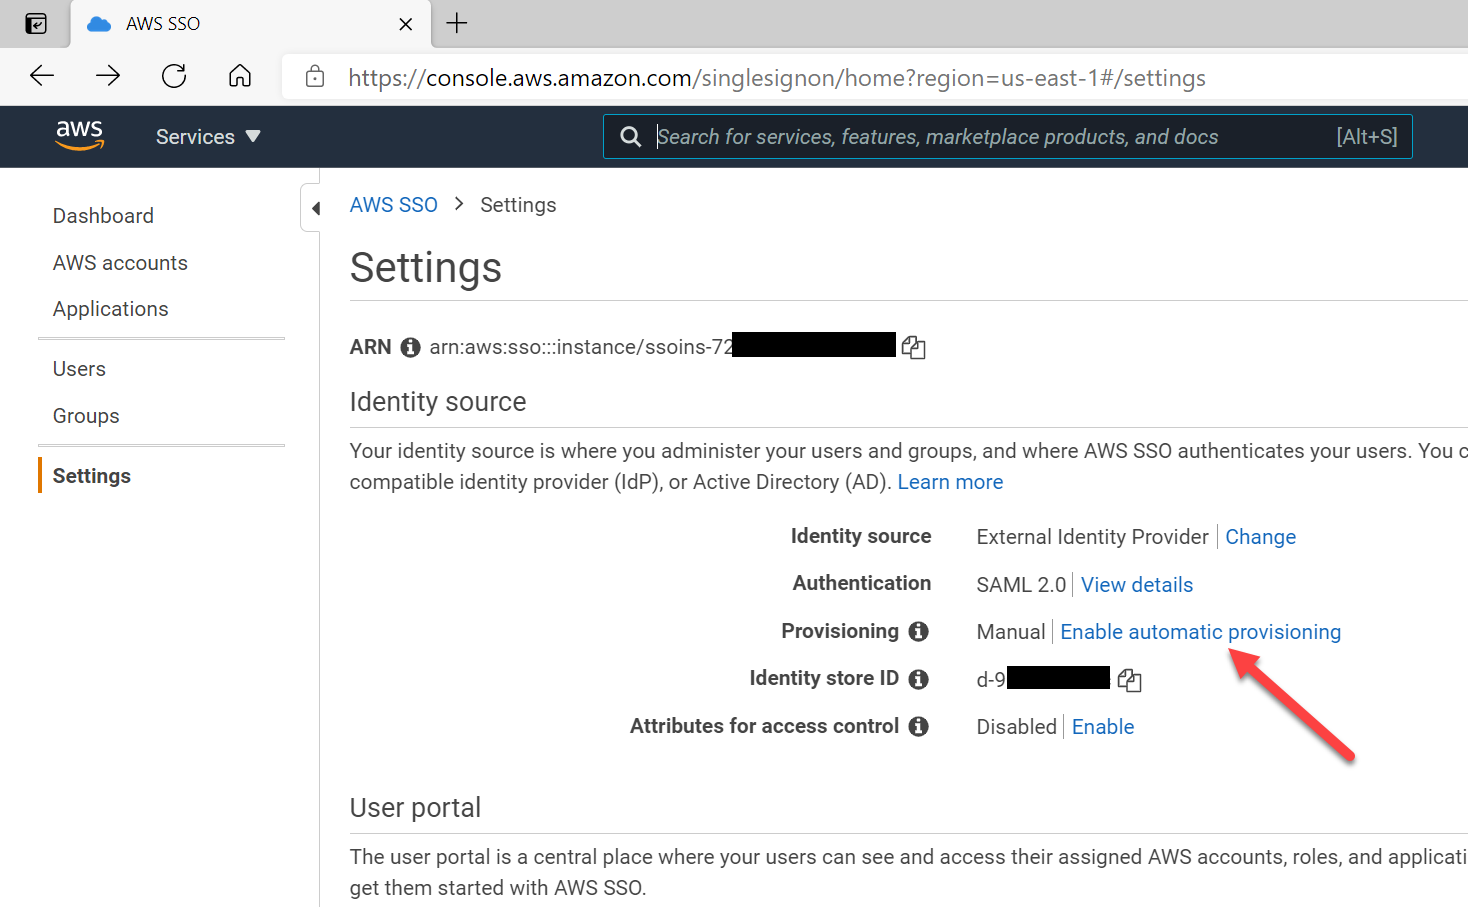
Task: Navigate to AWS accounts in sidebar
Action: (120, 263)
